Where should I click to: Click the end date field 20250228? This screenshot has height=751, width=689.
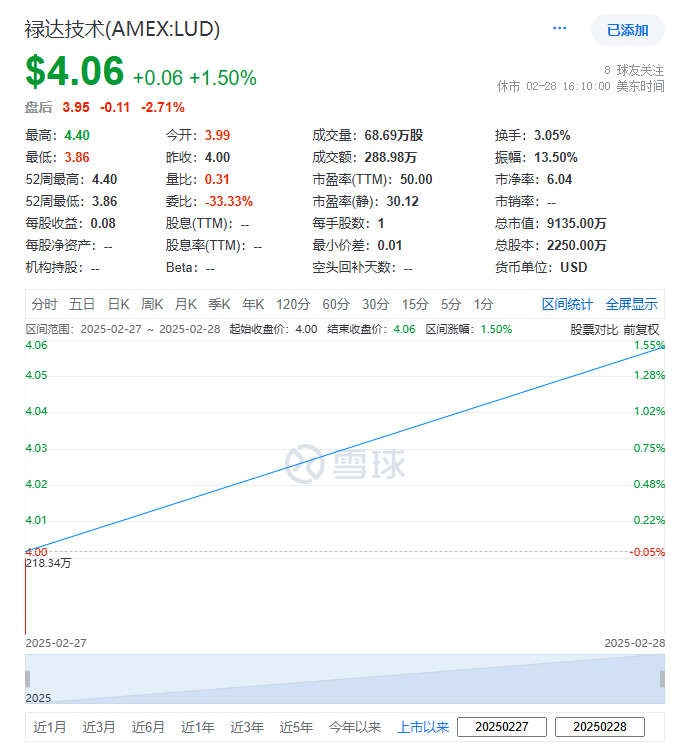tap(600, 727)
